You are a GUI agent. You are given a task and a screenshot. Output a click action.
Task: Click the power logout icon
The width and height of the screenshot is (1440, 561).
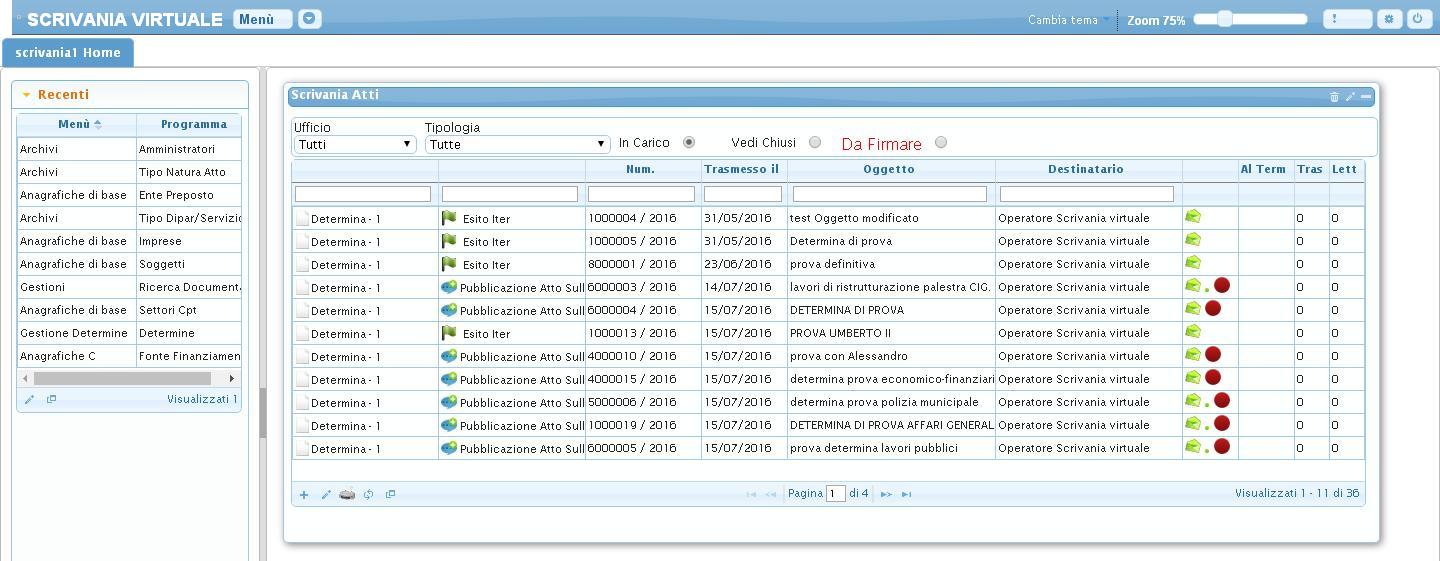point(1418,19)
